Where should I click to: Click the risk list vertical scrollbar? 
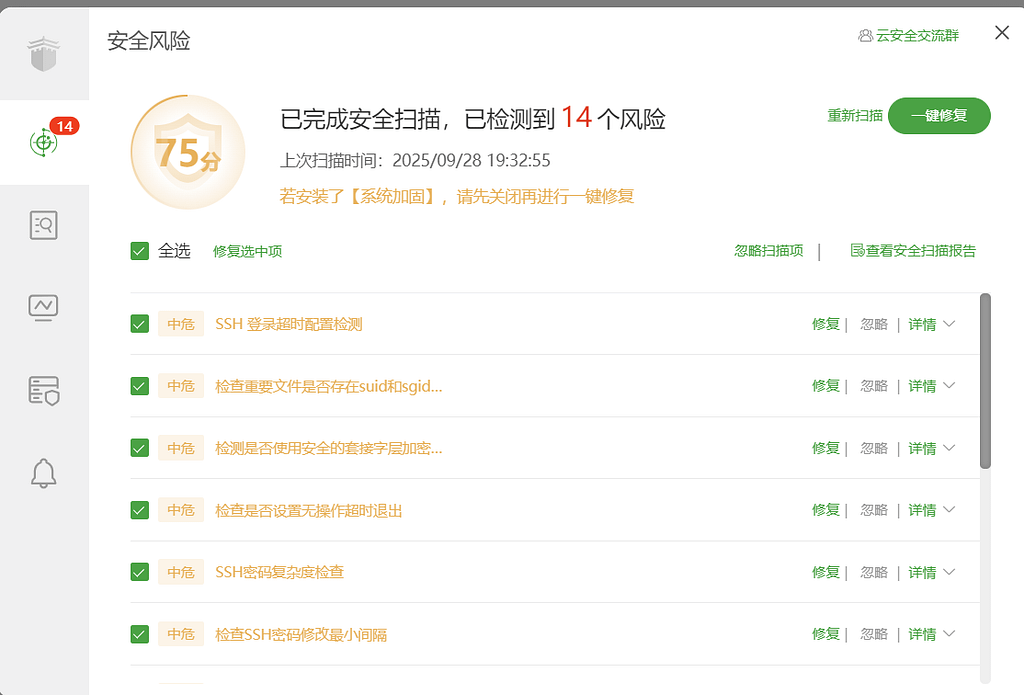(x=985, y=381)
